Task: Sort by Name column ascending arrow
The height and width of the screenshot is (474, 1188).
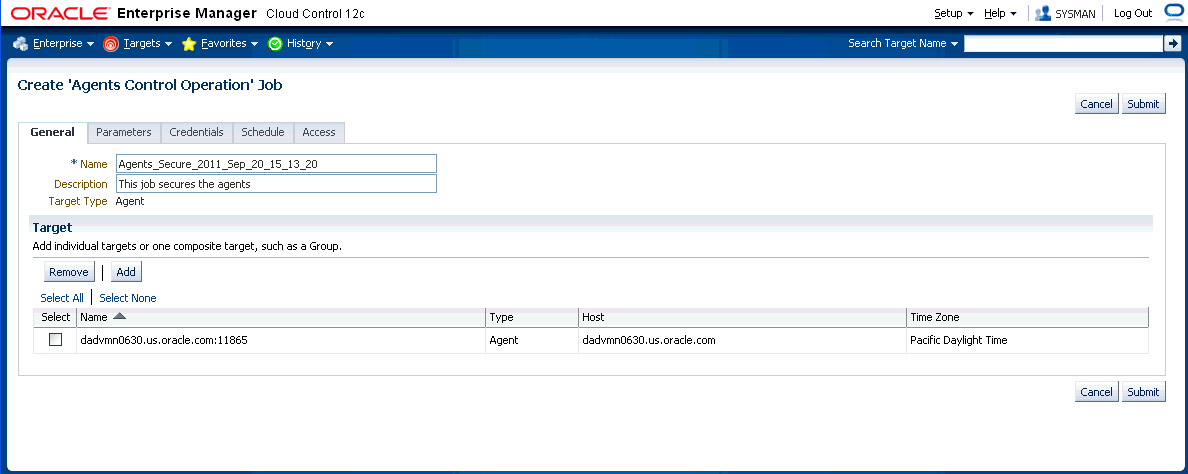Action: coord(119,317)
